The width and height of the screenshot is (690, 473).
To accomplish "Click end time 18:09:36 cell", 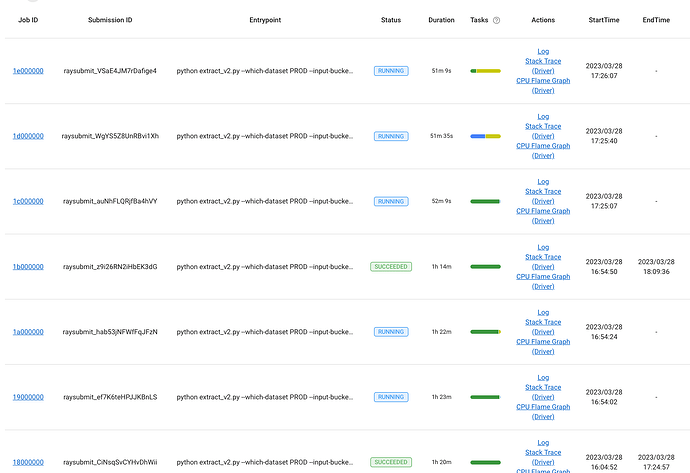I will [x=656, y=267].
